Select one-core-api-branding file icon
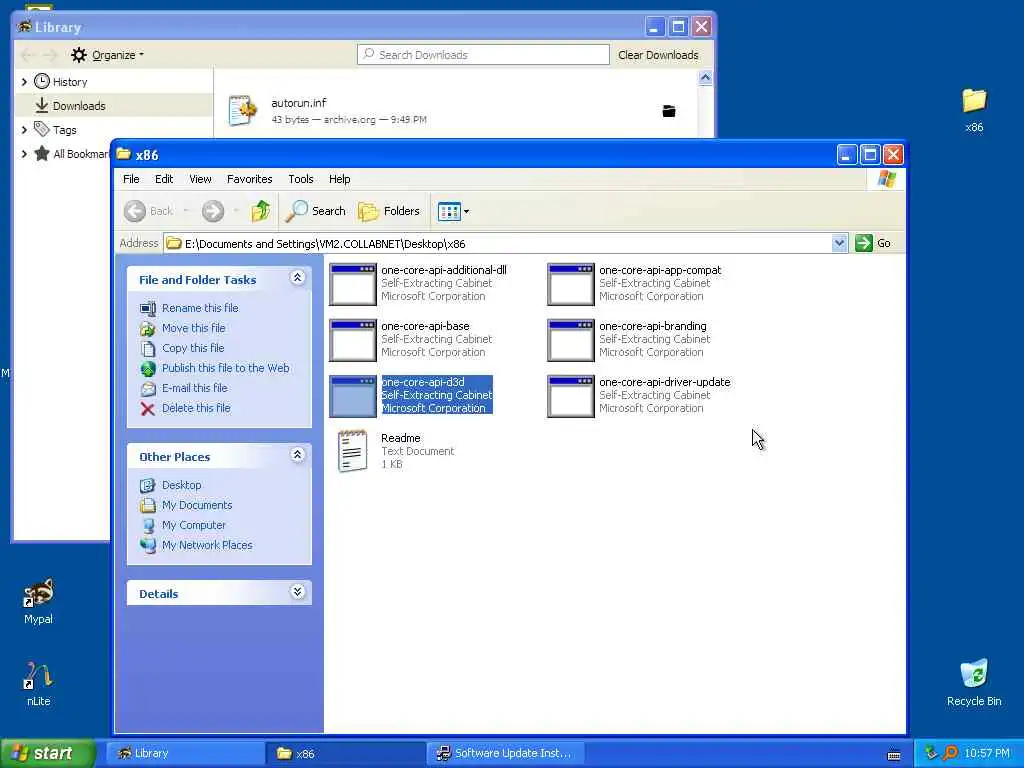Screen dimensions: 1024x768 click(571, 340)
